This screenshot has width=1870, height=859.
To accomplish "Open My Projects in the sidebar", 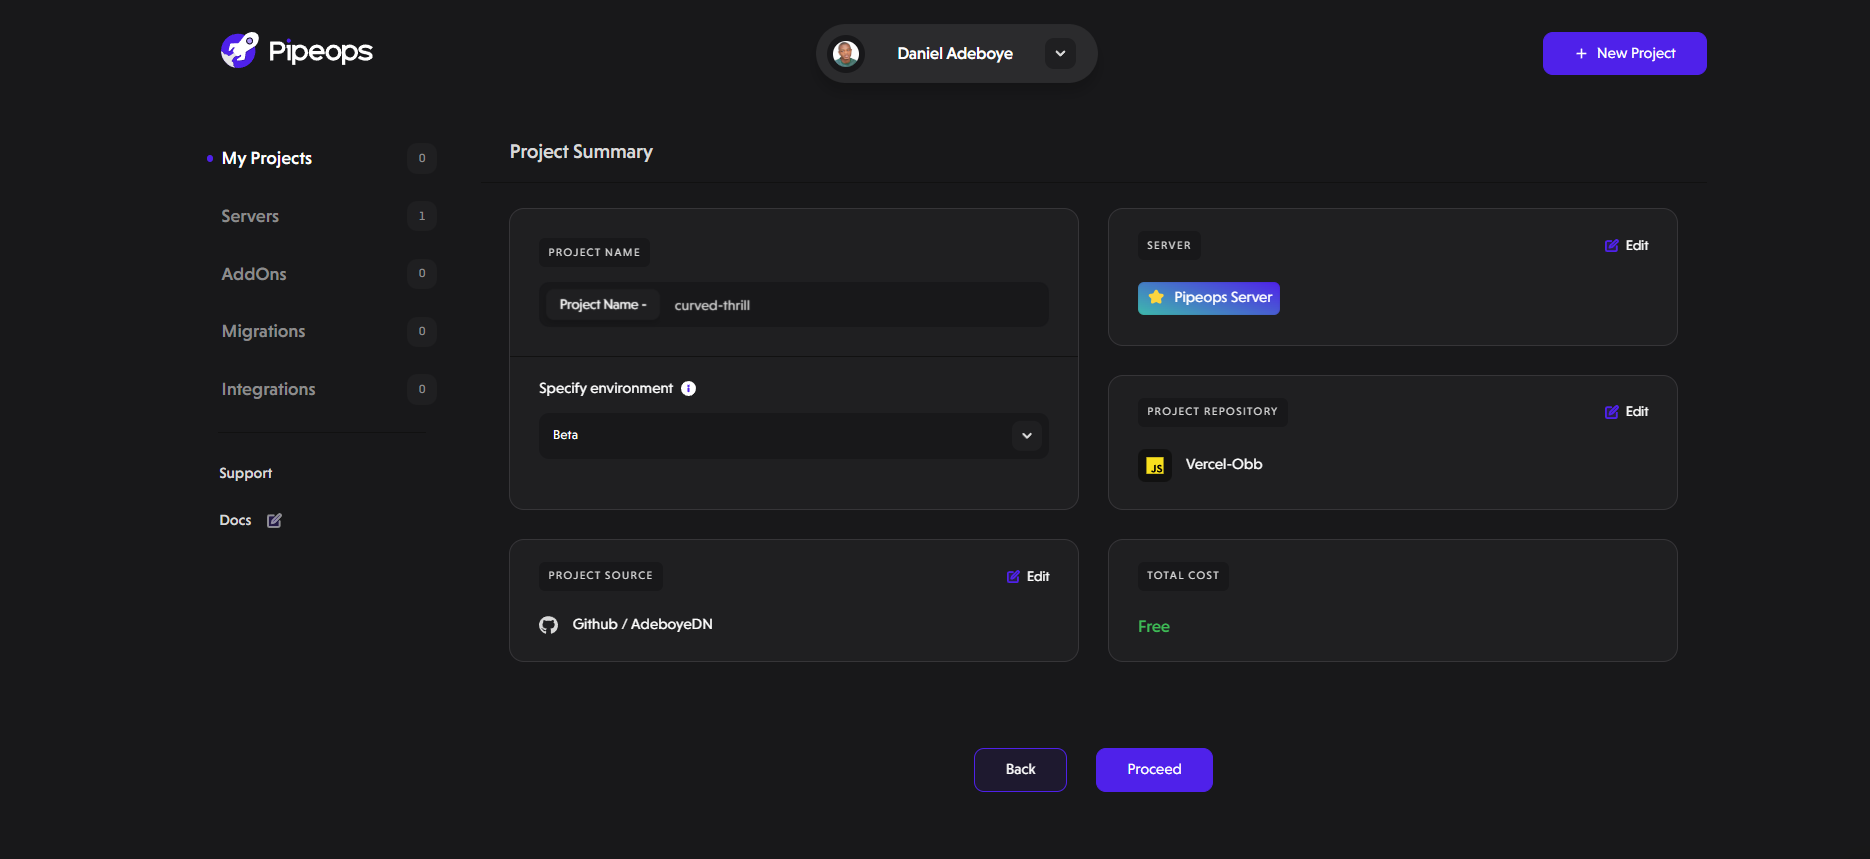I will [x=266, y=158].
